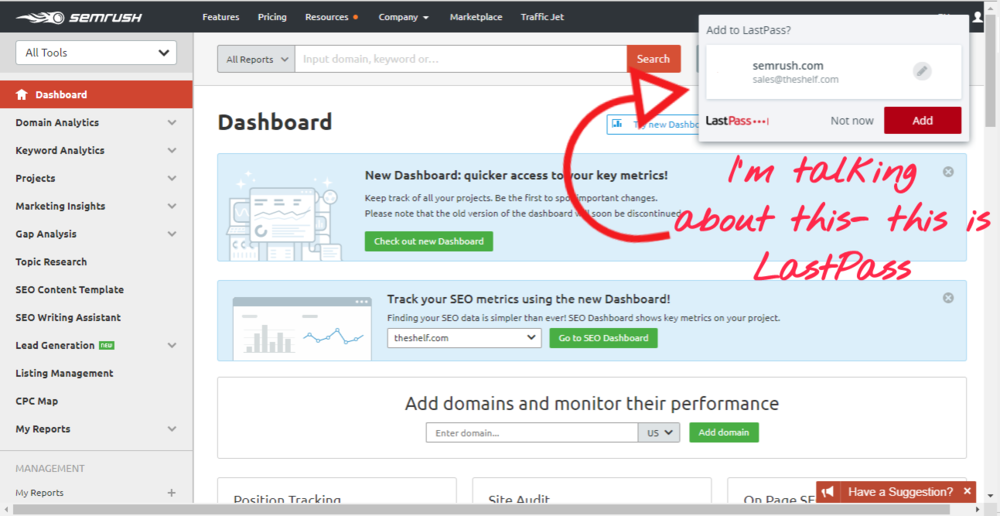Screen dimensions: 1000x516
Task: Open Listing Management in sidebar
Action: point(64,373)
